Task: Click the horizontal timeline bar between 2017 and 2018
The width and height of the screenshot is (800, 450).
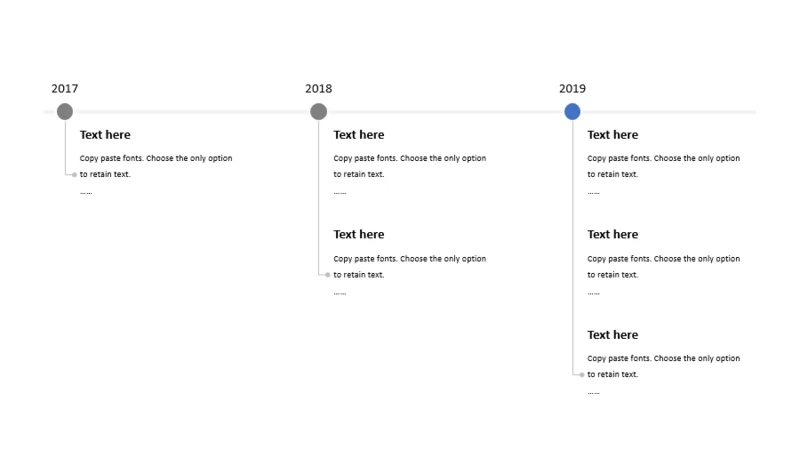Action: 191,112
